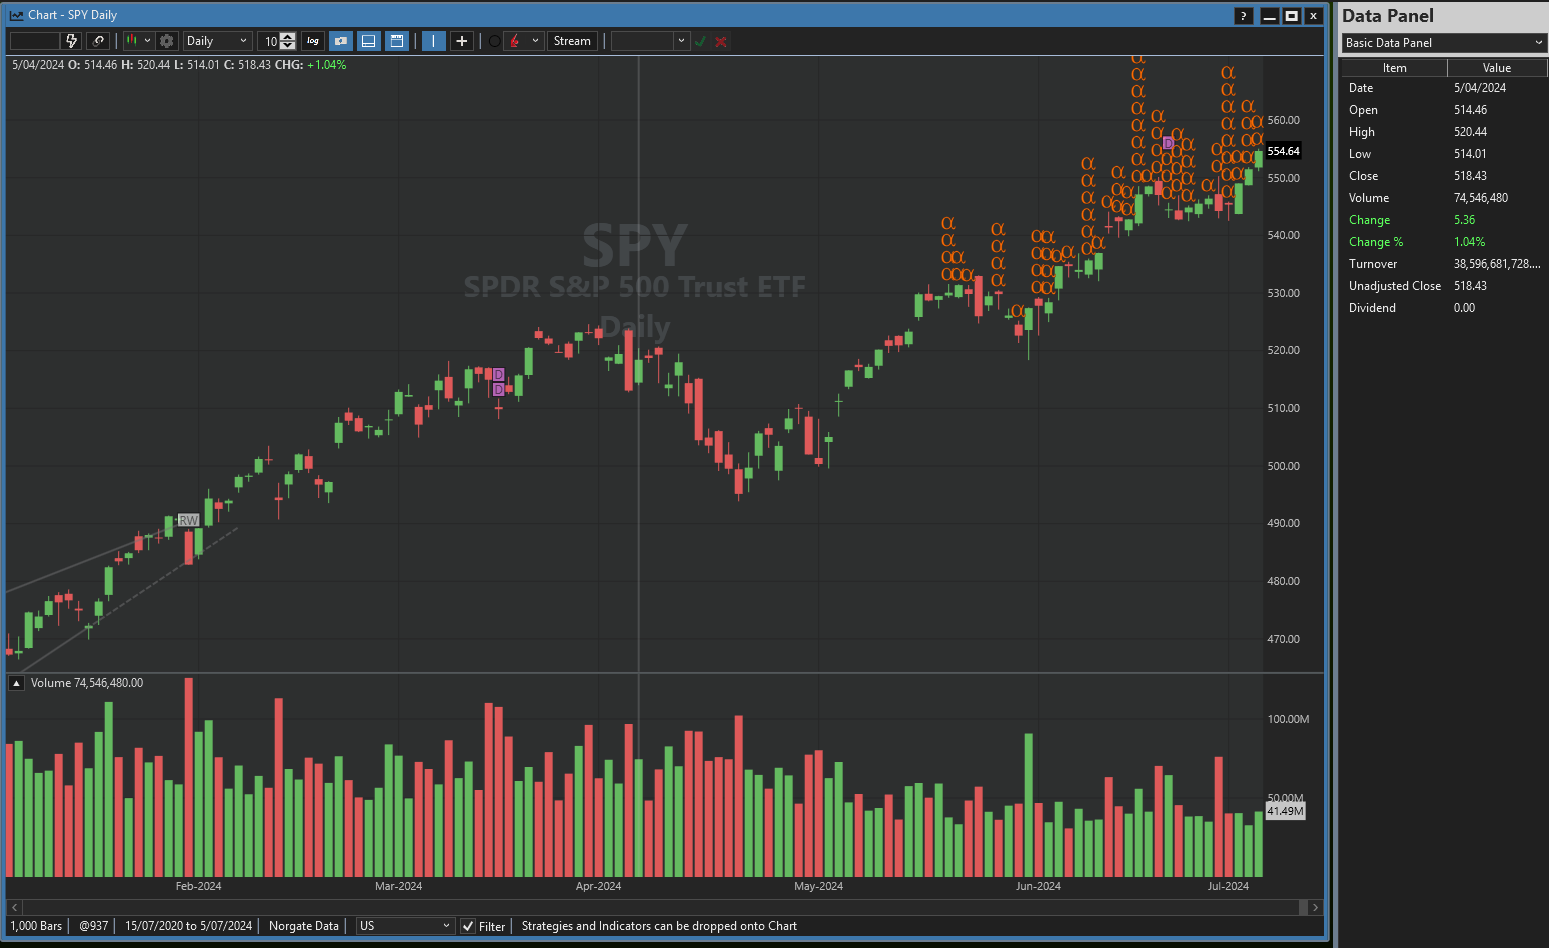Click the lightning bolt symbol button

pos(71,41)
